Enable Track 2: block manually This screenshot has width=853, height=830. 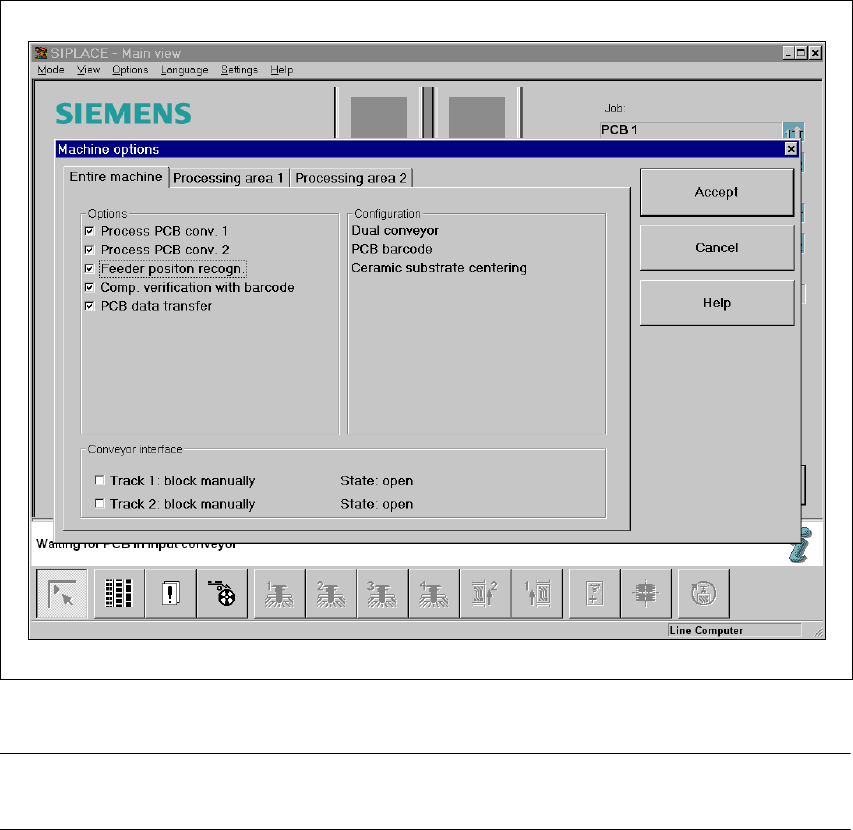click(x=100, y=504)
